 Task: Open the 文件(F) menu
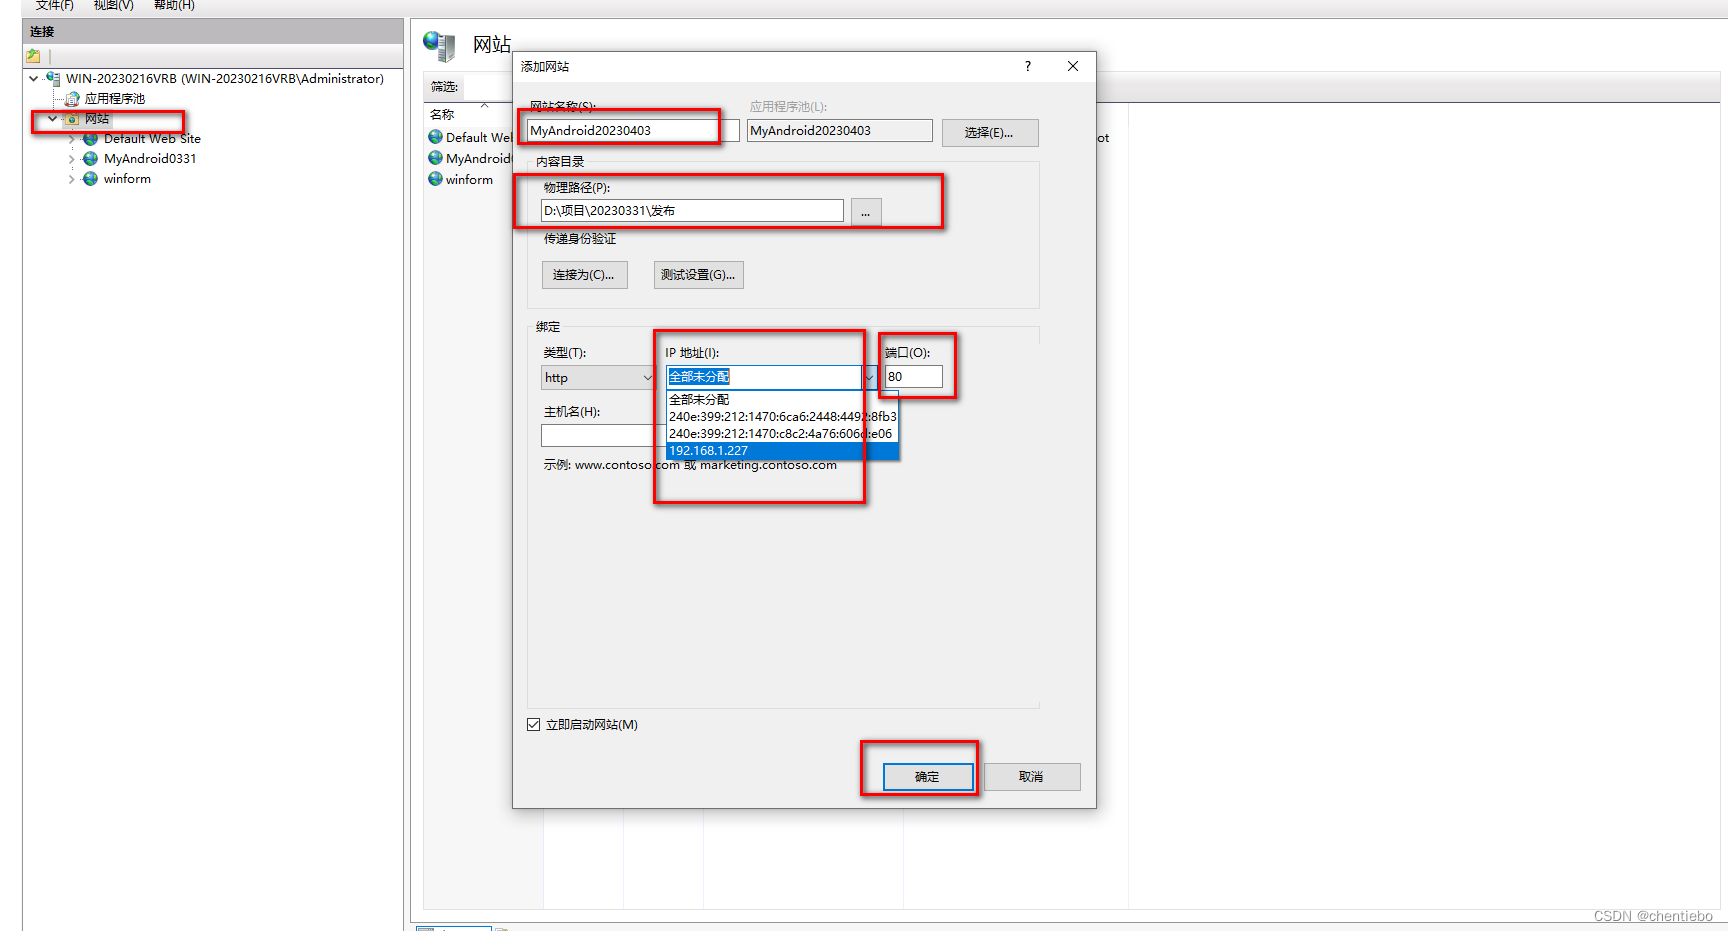(54, 6)
